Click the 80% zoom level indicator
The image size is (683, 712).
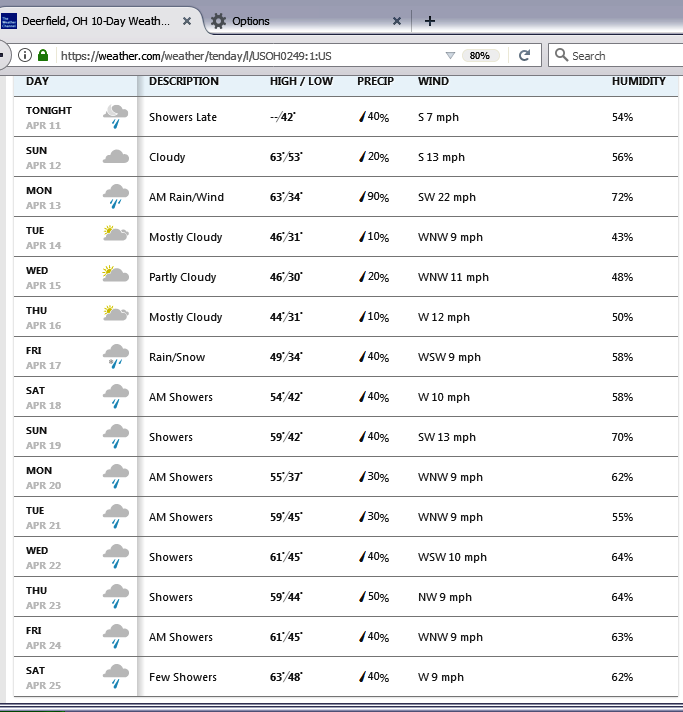pos(480,55)
